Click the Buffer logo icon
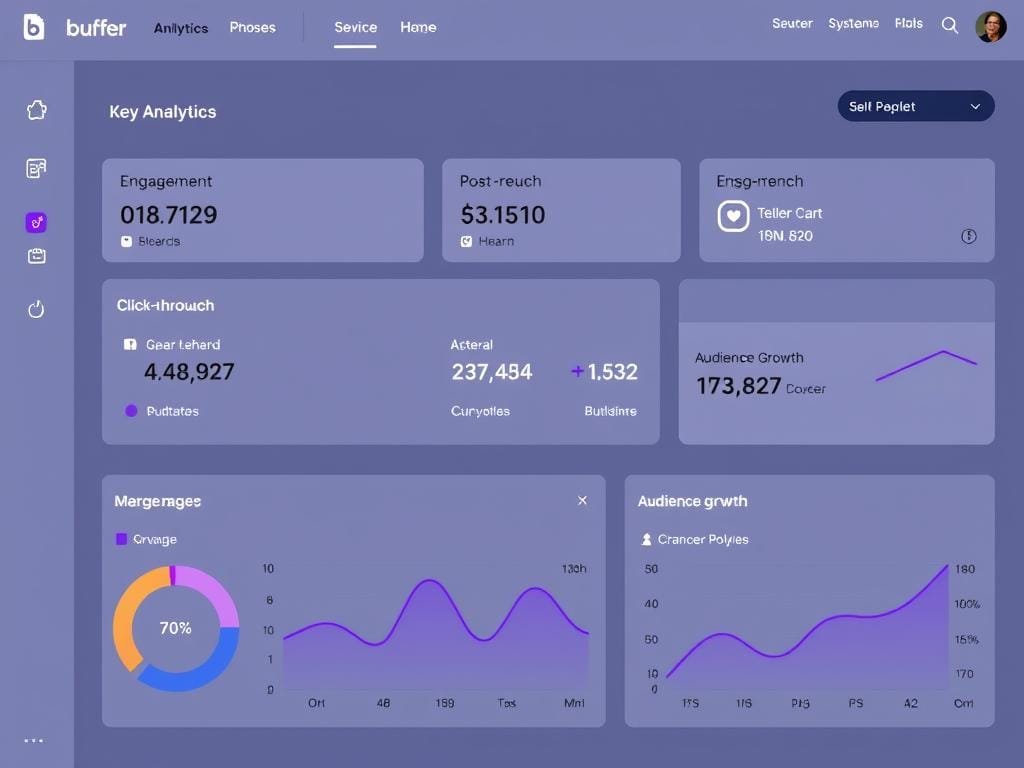The width and height of the screenshot is (1024, 768). [x=34, y=27]
